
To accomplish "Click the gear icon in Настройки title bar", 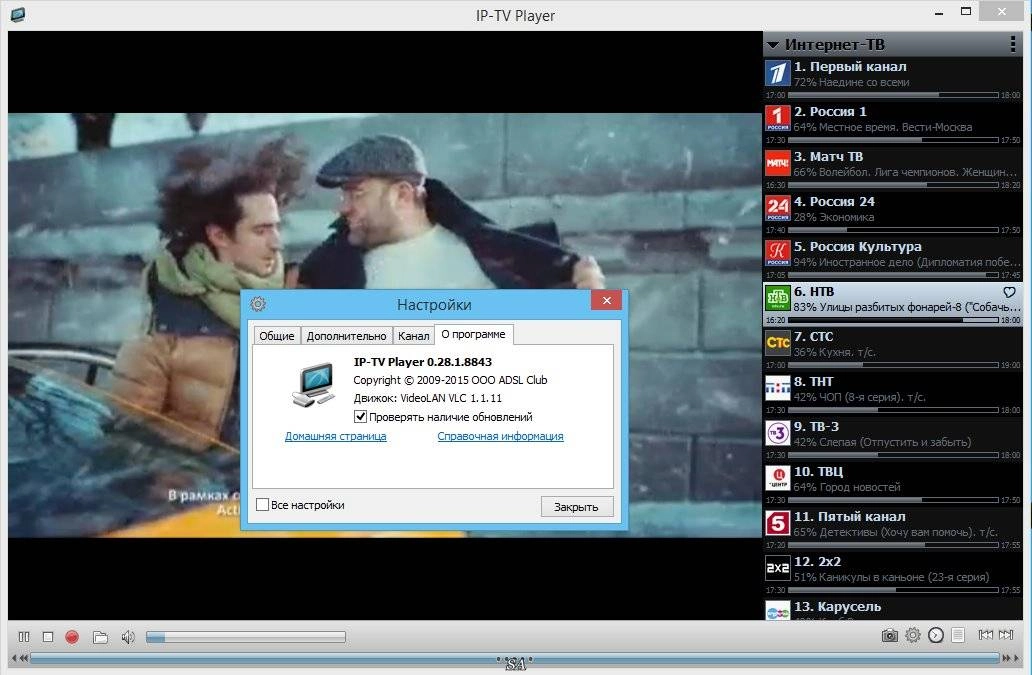I will pos(258,304).
